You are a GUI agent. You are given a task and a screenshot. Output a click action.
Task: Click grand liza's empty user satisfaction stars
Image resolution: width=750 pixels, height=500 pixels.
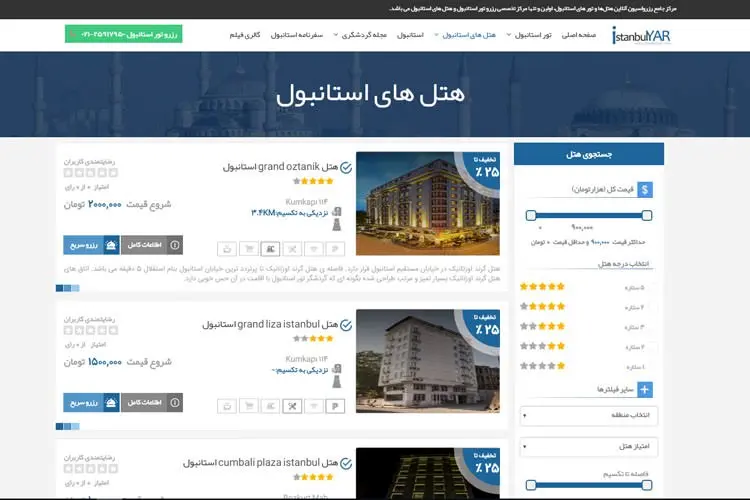[x=90, y=330]
